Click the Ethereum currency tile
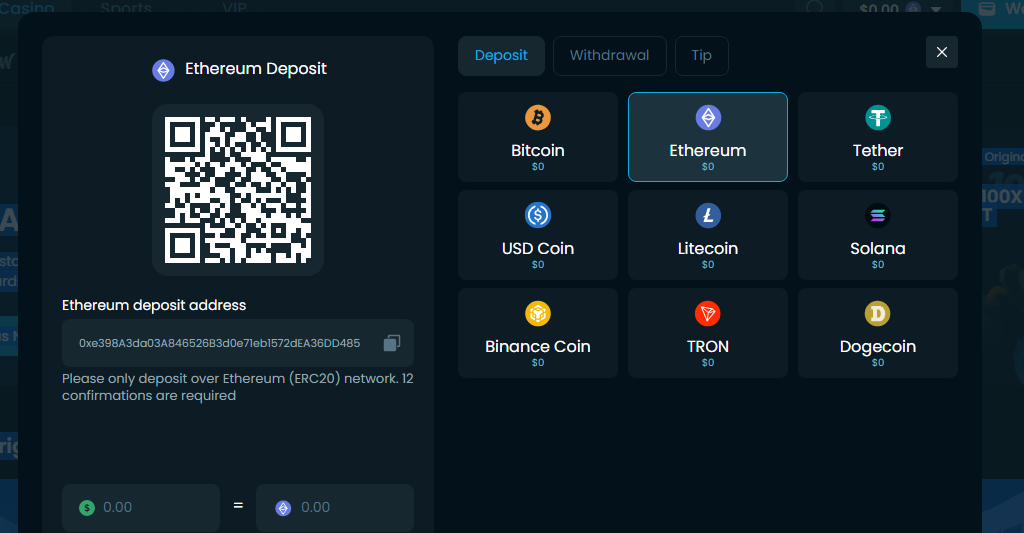Image resolution: width=1024 pixels, height=533 pixels. 708,137
